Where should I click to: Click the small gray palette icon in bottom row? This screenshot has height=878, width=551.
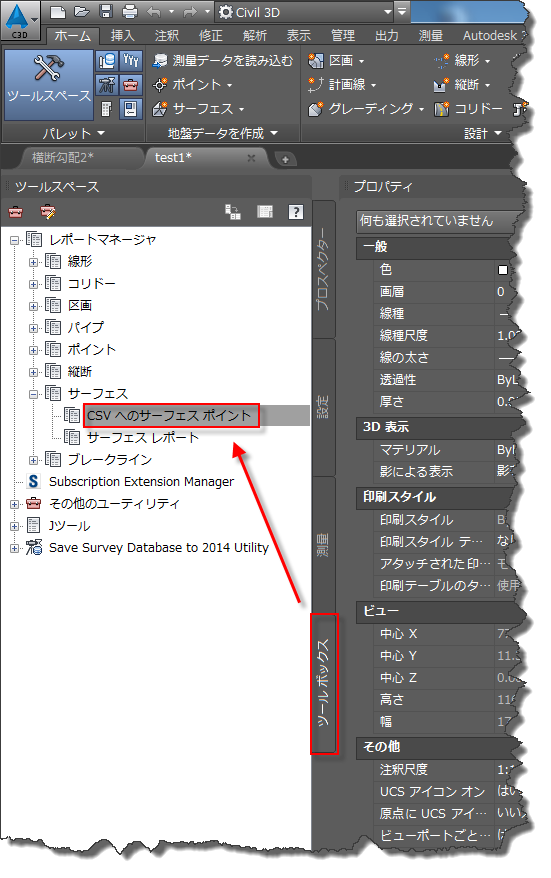pyautogui.click(x=107, y=109)
